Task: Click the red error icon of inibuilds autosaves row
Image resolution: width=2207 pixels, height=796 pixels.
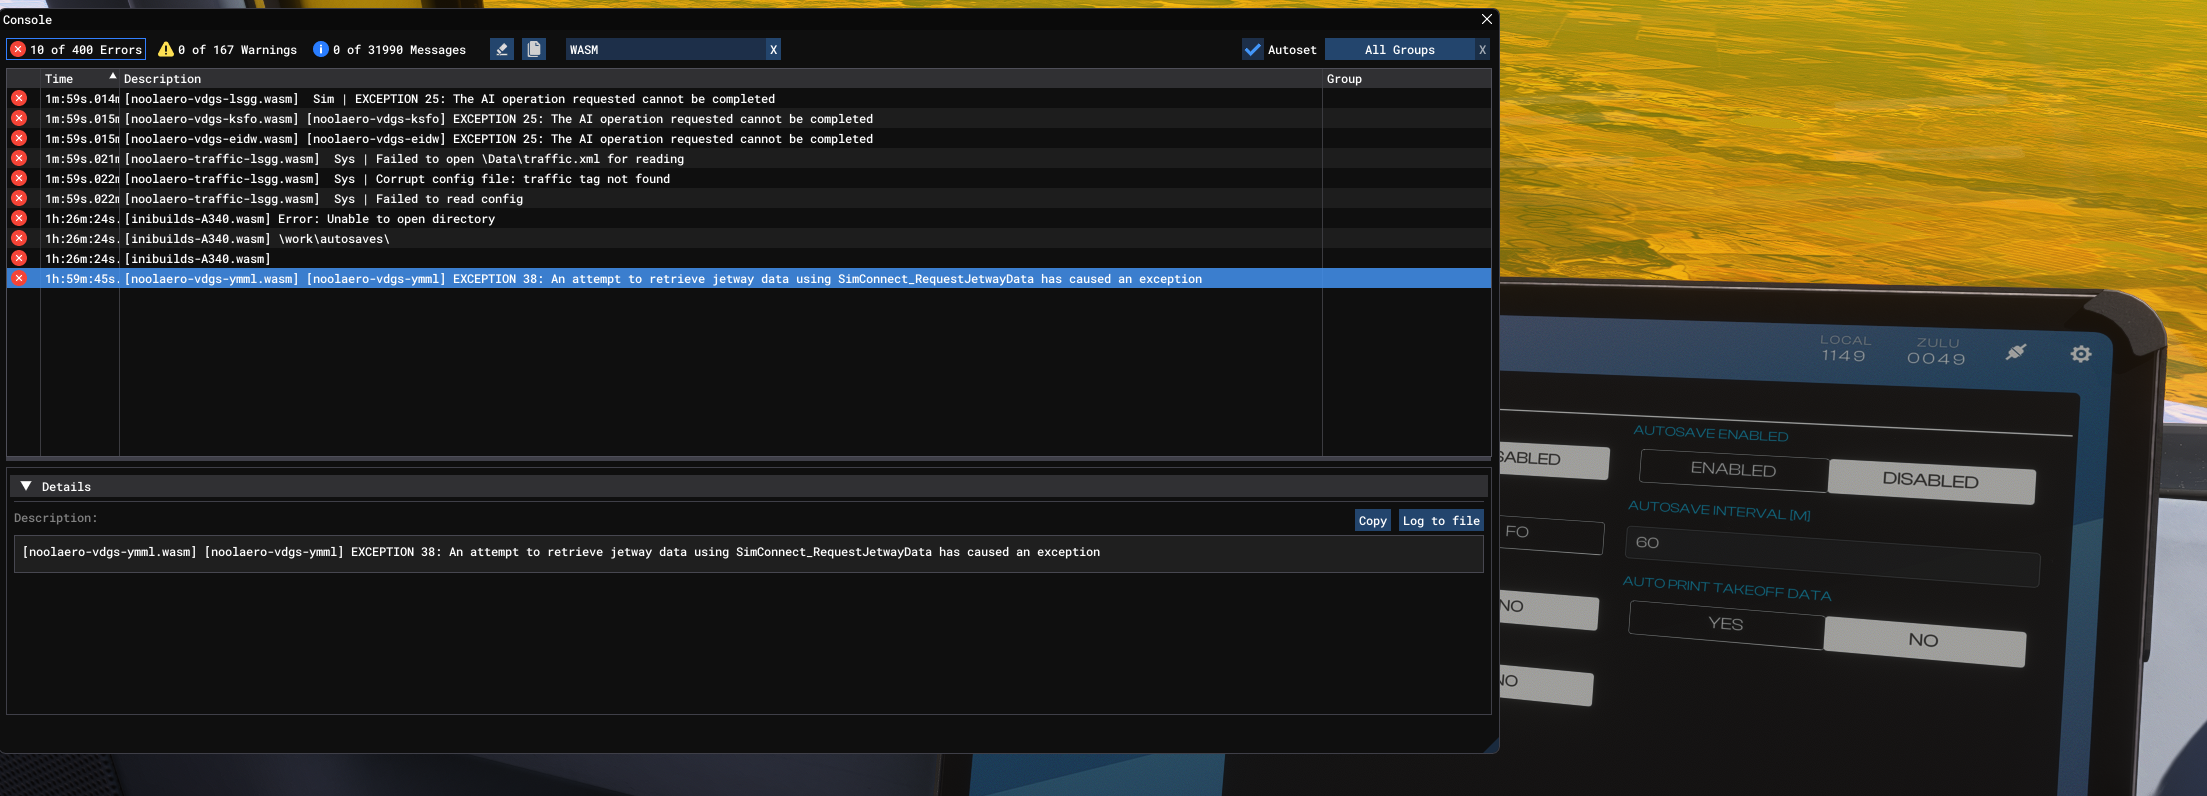Action: [x=19, y=238]
